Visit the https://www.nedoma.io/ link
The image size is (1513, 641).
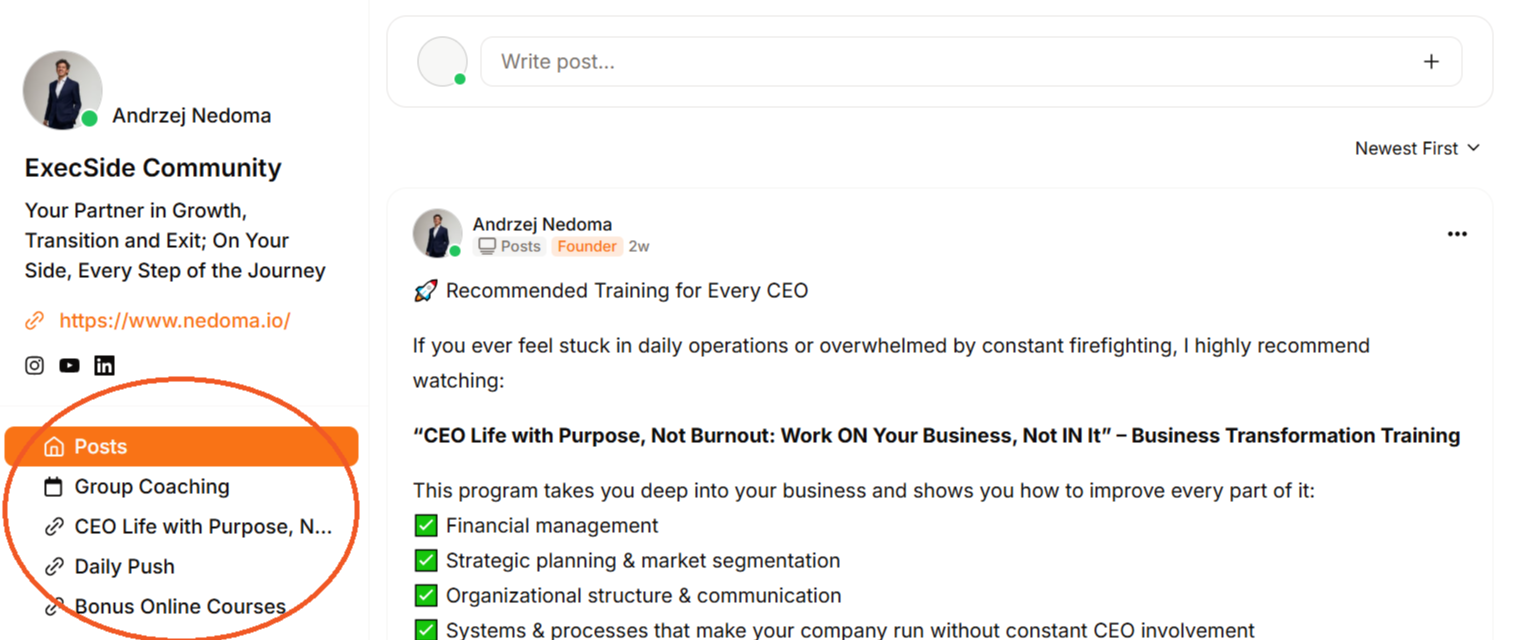point(175,321)
